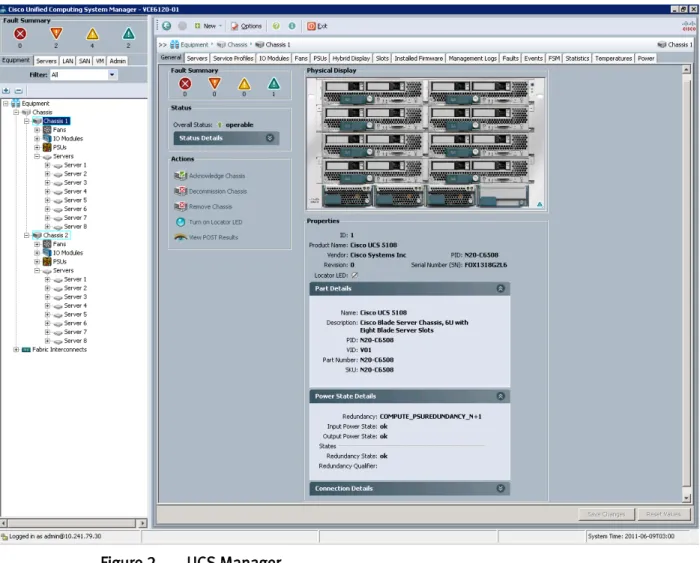
Task: Select Chassis 2 in the tree
Action: click(x=56, y=235)
